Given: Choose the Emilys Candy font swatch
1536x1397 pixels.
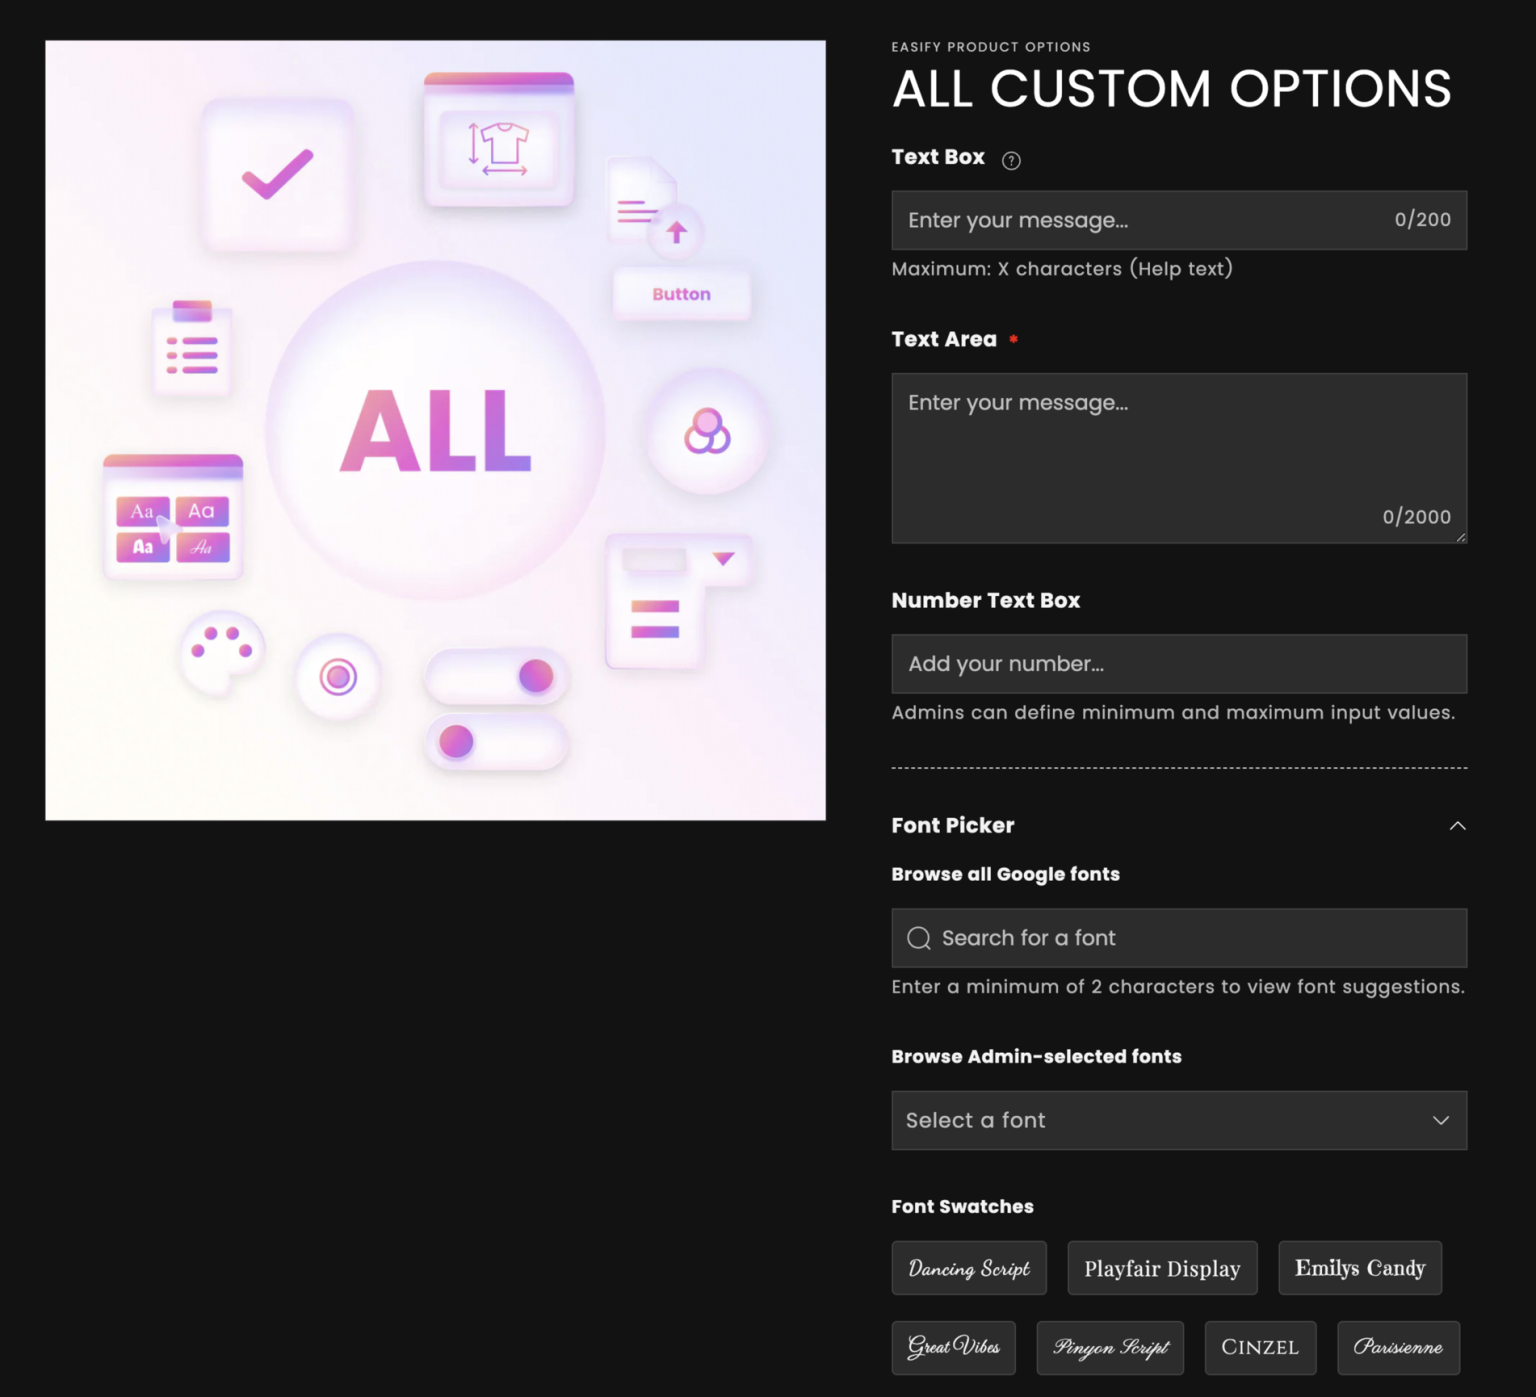Looking at the screenshot, I should (x=1360, y=1268).
